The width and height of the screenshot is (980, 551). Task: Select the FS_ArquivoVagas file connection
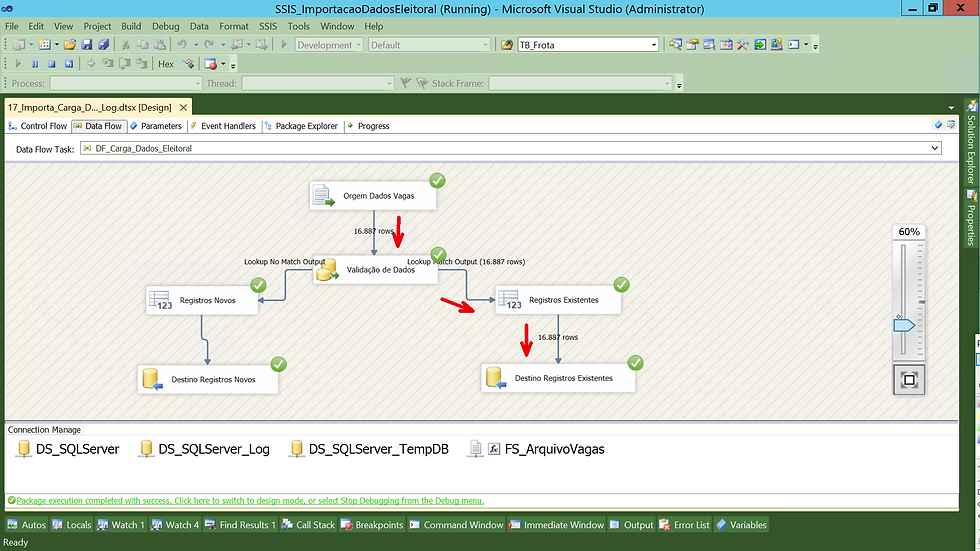[x=537, y=449]
